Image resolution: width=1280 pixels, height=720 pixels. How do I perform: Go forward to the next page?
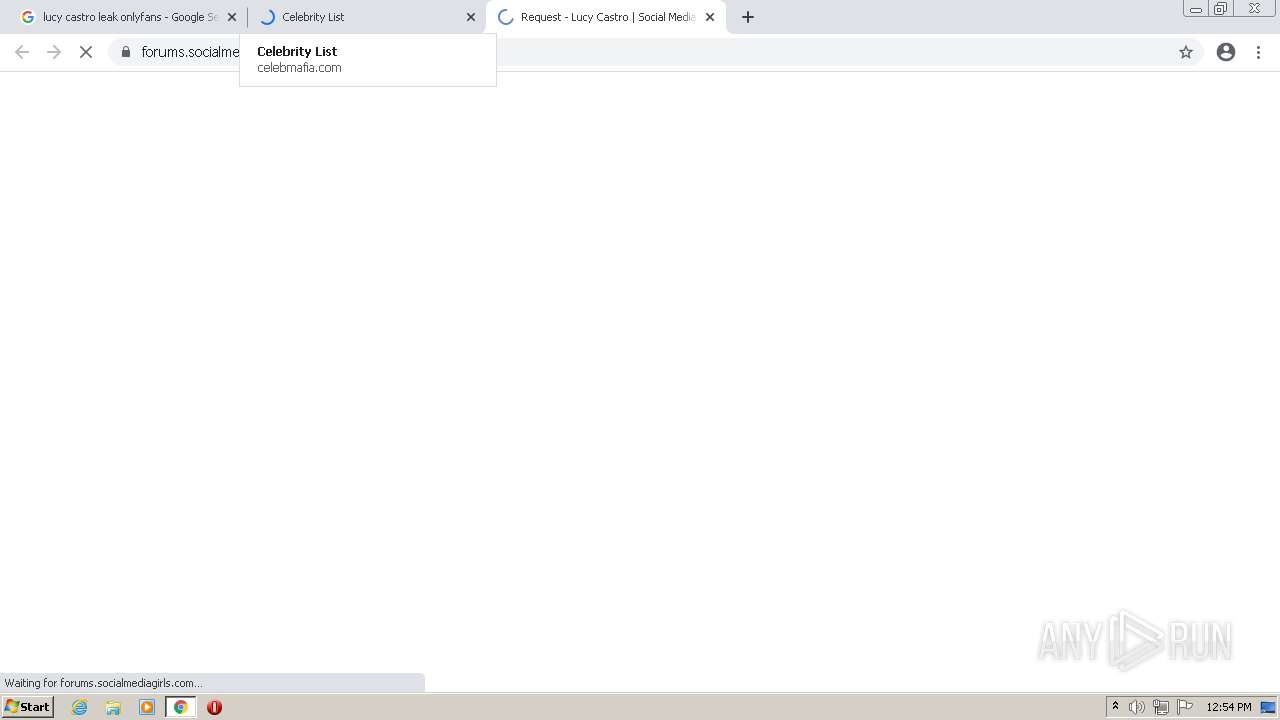click(54, 52)
